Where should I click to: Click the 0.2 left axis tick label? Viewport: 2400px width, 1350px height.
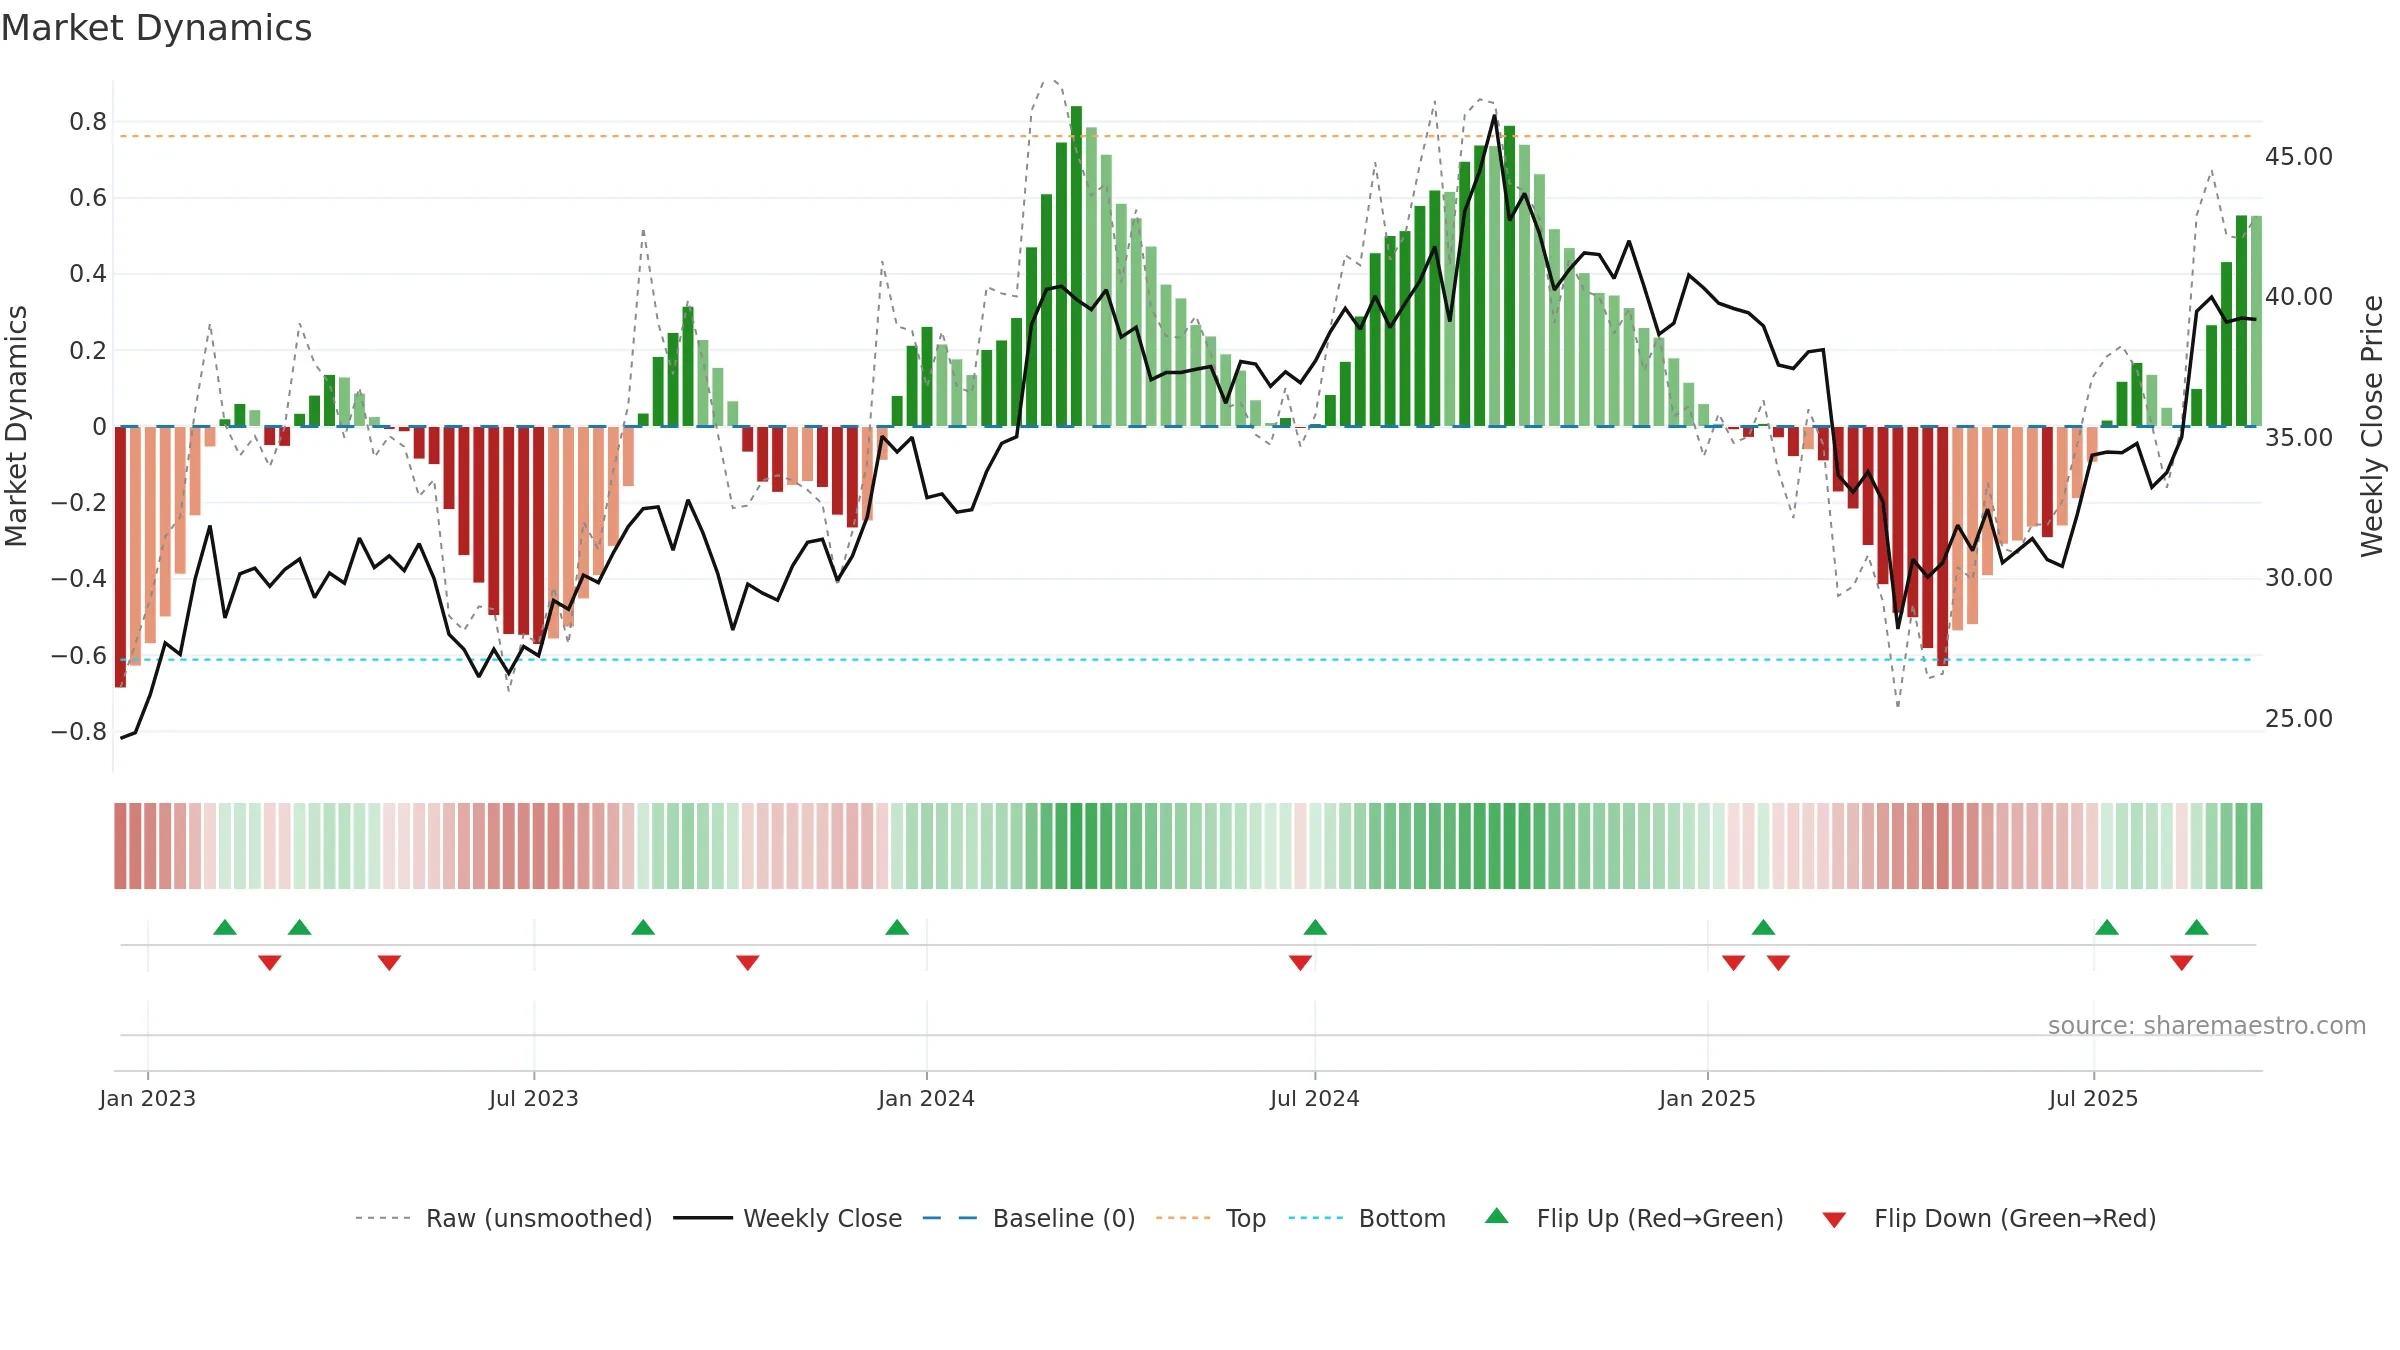[88, 350]
